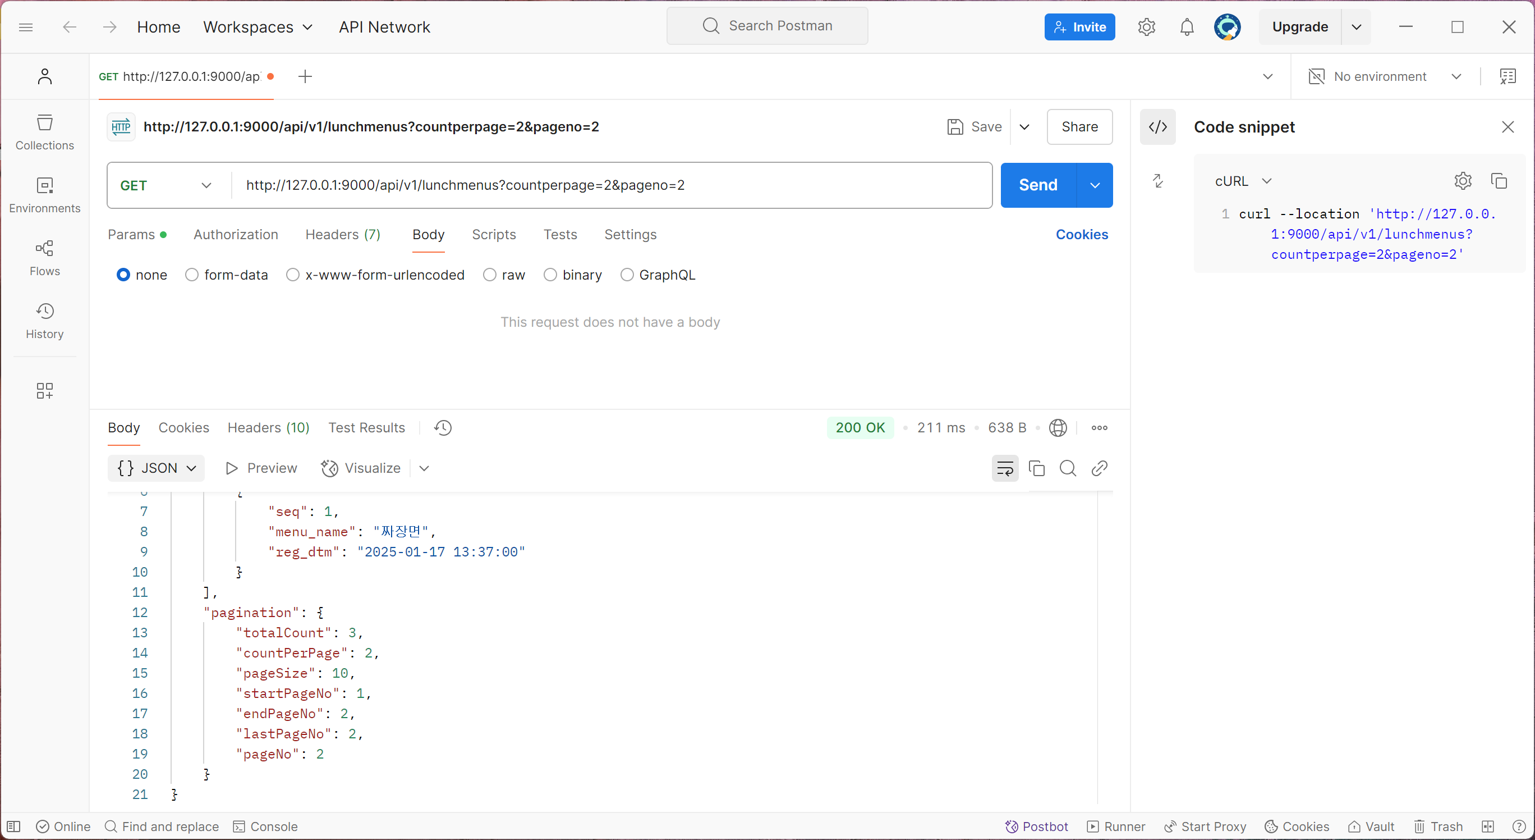This screenshot has height=840, width=1535.
Task: Click the Invite button
Action: [1080, 27]
